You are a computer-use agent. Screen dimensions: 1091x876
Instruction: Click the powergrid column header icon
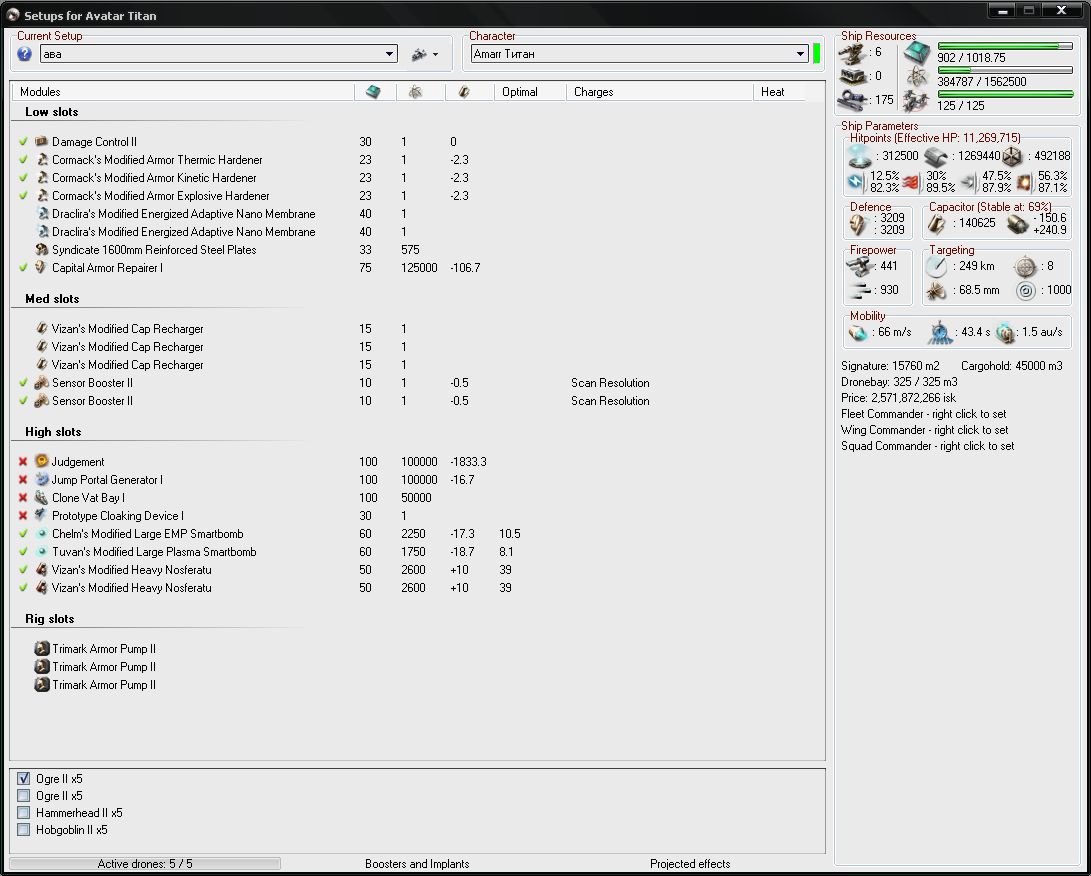[415, 92]
